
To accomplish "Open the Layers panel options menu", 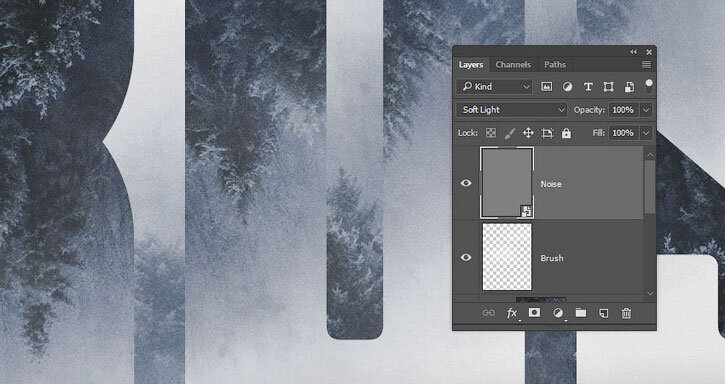I will (646, 65).
